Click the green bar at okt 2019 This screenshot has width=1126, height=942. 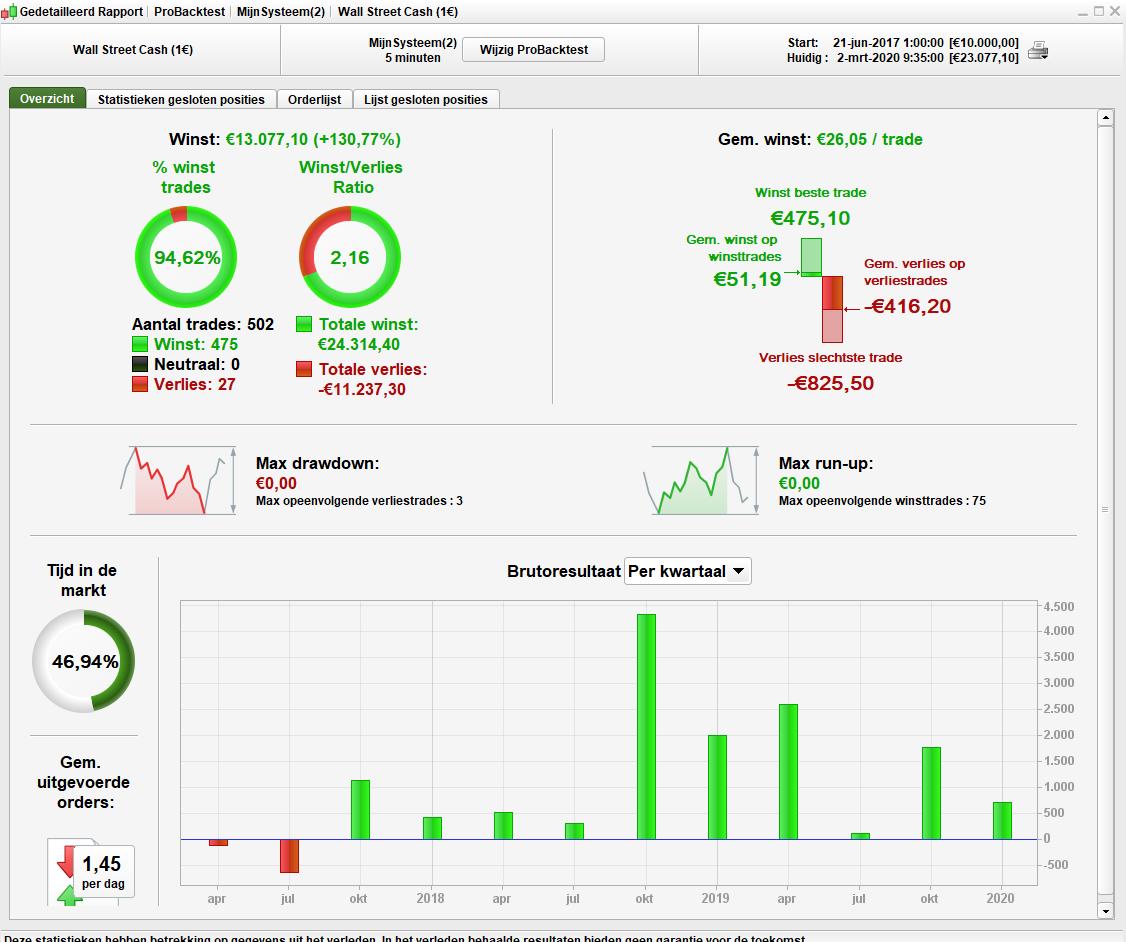coord(931,793)
